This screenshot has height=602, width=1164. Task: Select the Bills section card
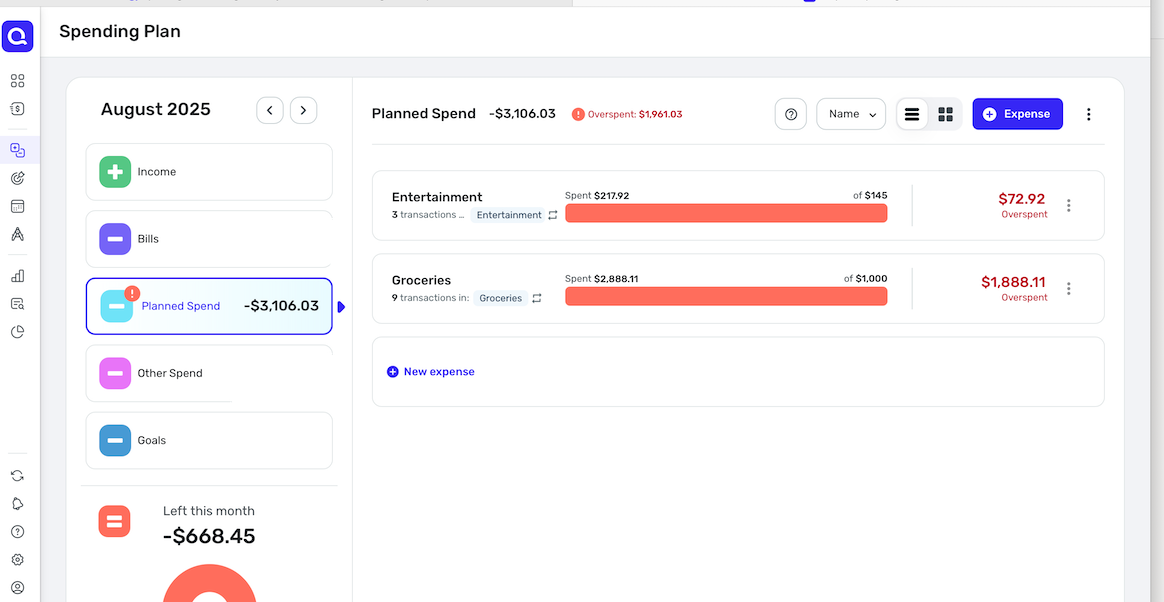(209, 239)
